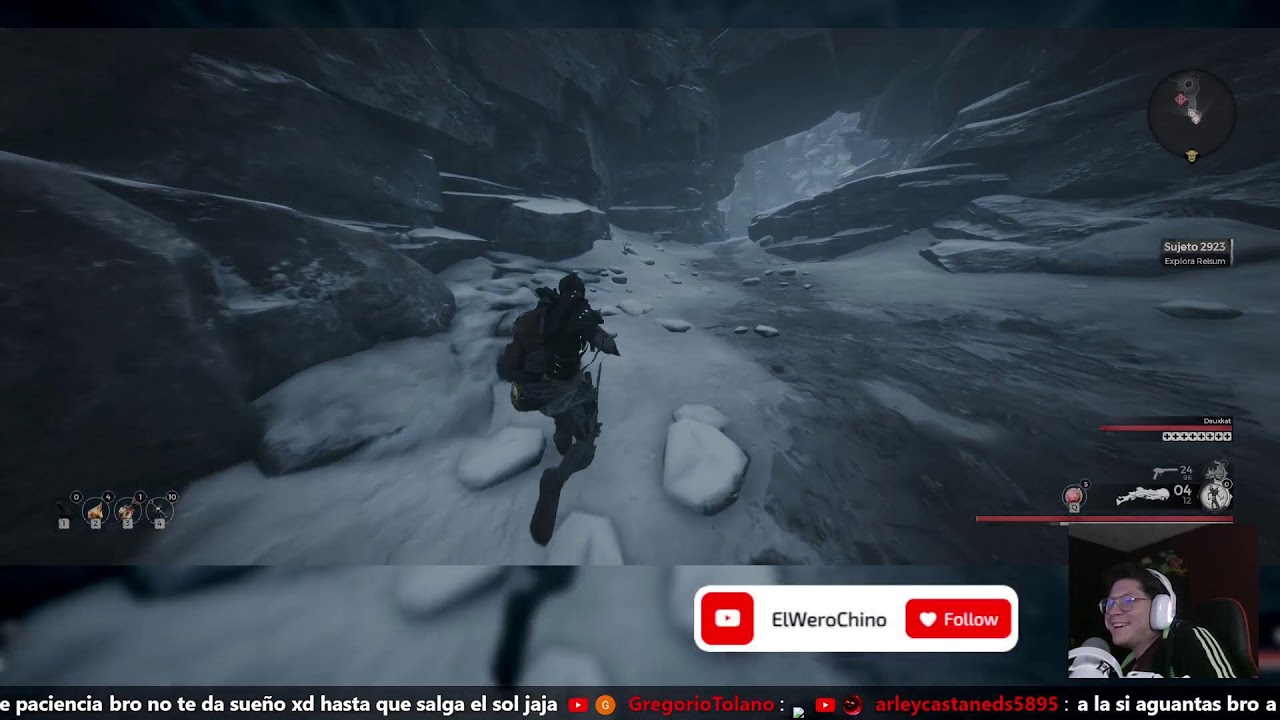Click the Deuxkat health bar
Screen dimensions: 1280x720
coord(1166,428)
